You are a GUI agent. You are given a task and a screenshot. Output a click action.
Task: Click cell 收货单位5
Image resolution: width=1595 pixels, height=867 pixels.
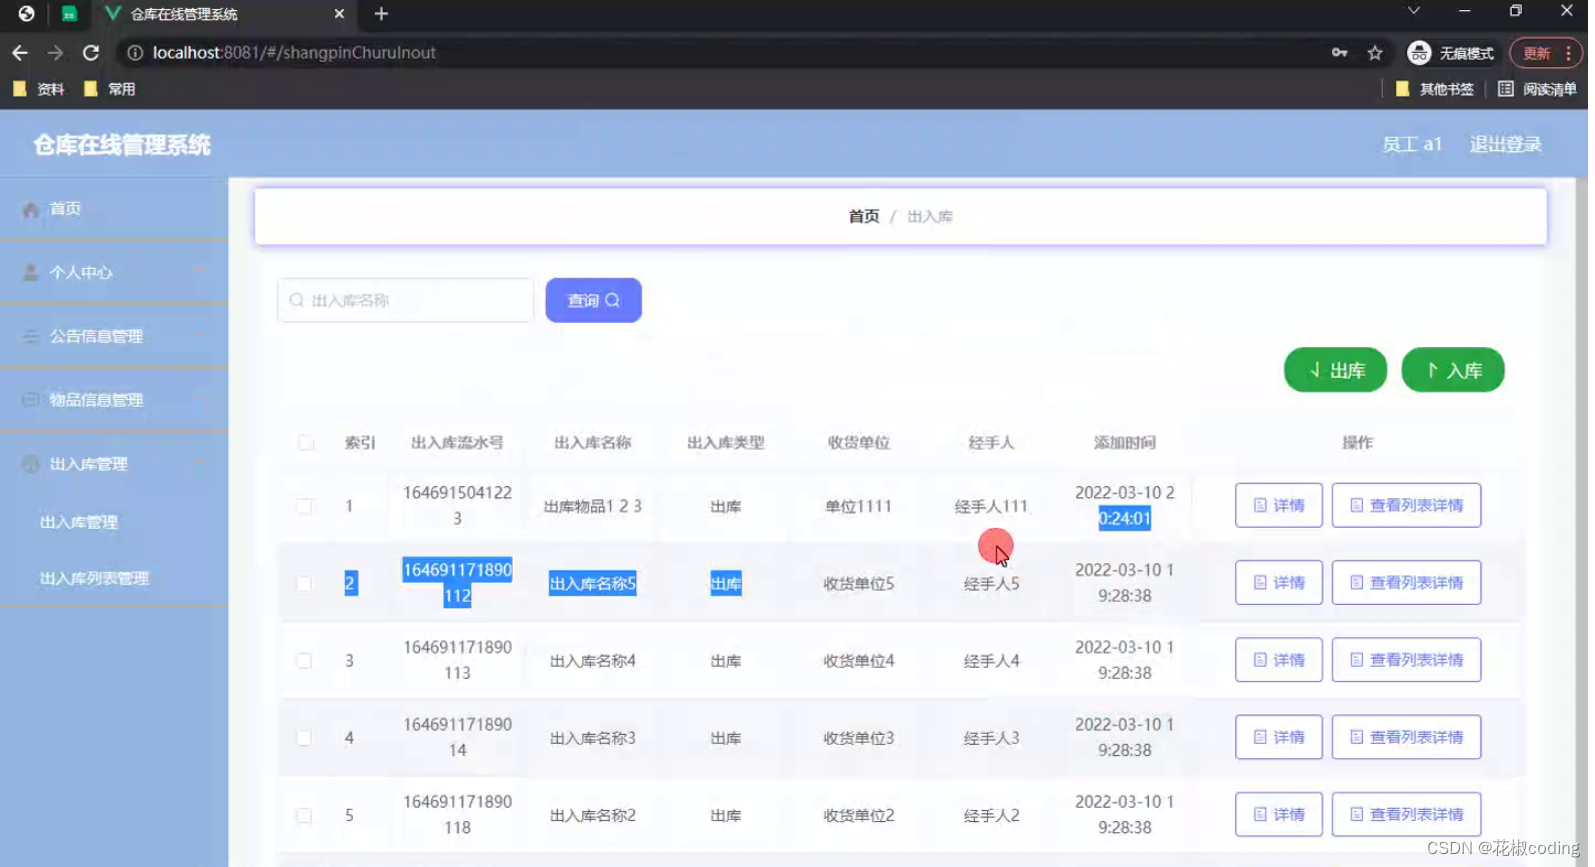click(858, 583)
